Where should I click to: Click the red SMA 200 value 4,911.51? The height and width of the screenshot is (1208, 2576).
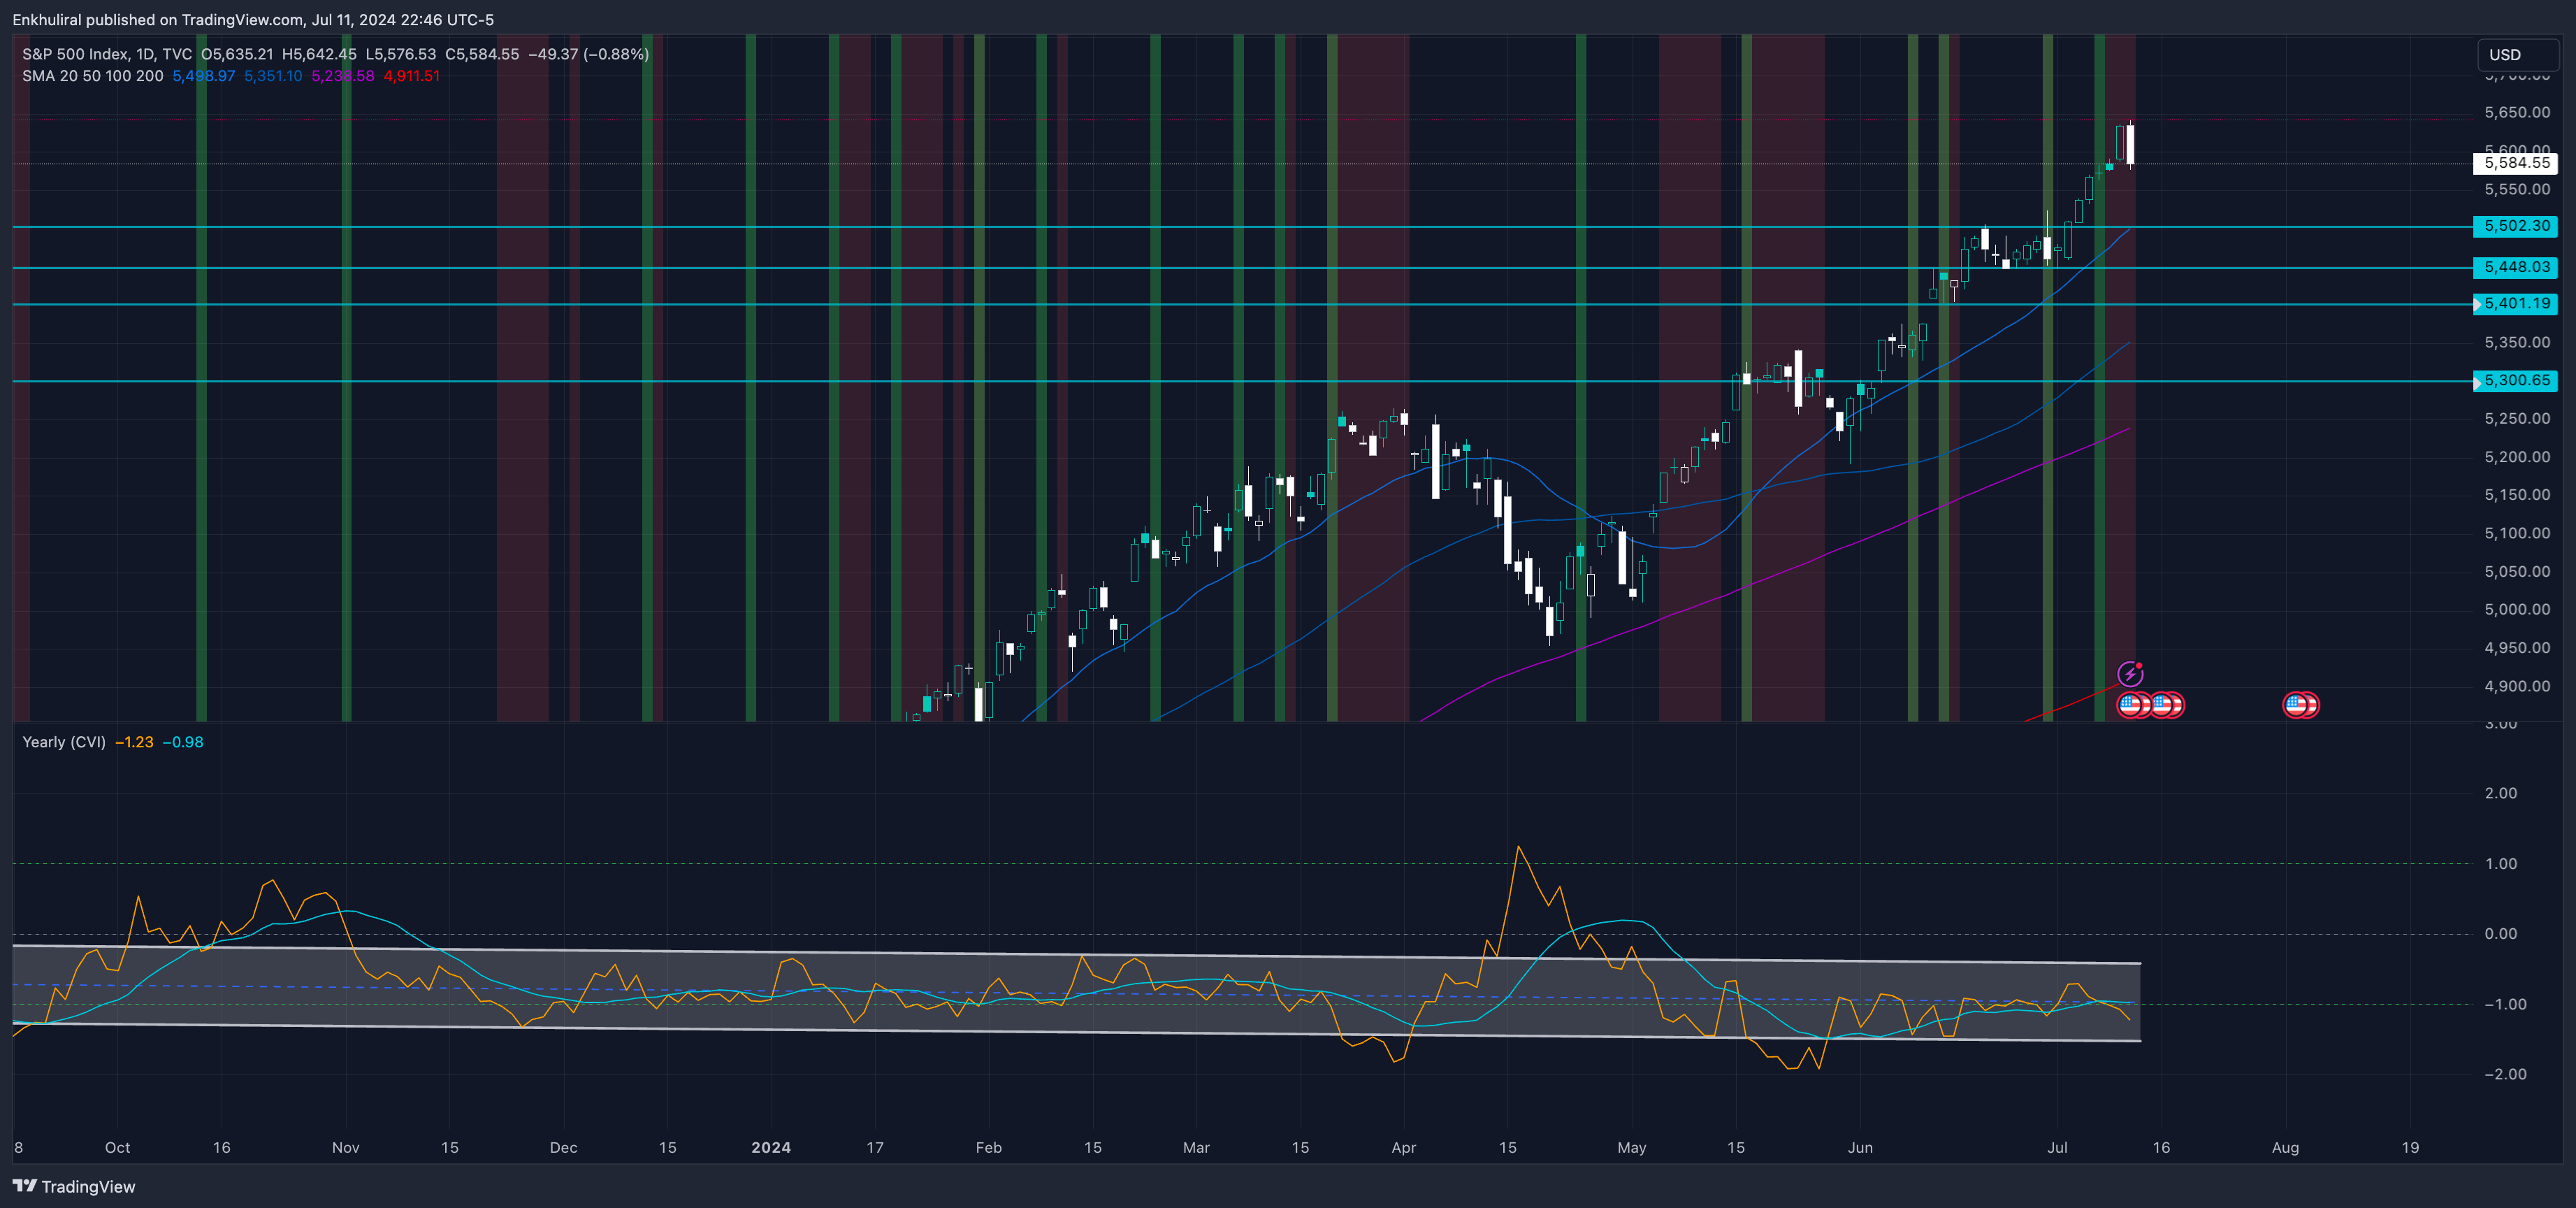(x=411, y=76)
